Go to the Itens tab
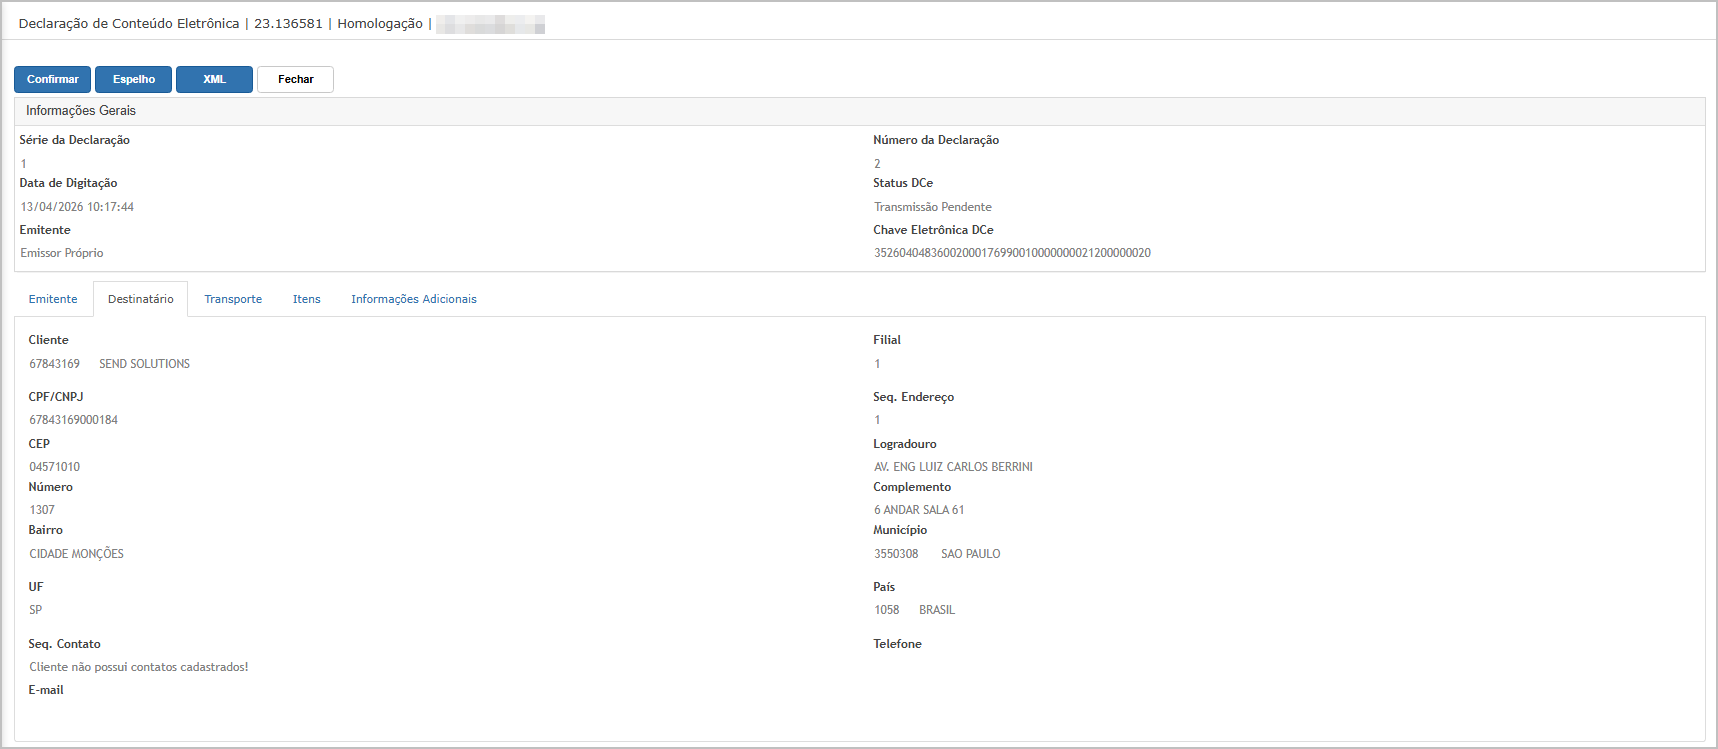This screenshot has height=749, width=1718. tap(307, 299)
